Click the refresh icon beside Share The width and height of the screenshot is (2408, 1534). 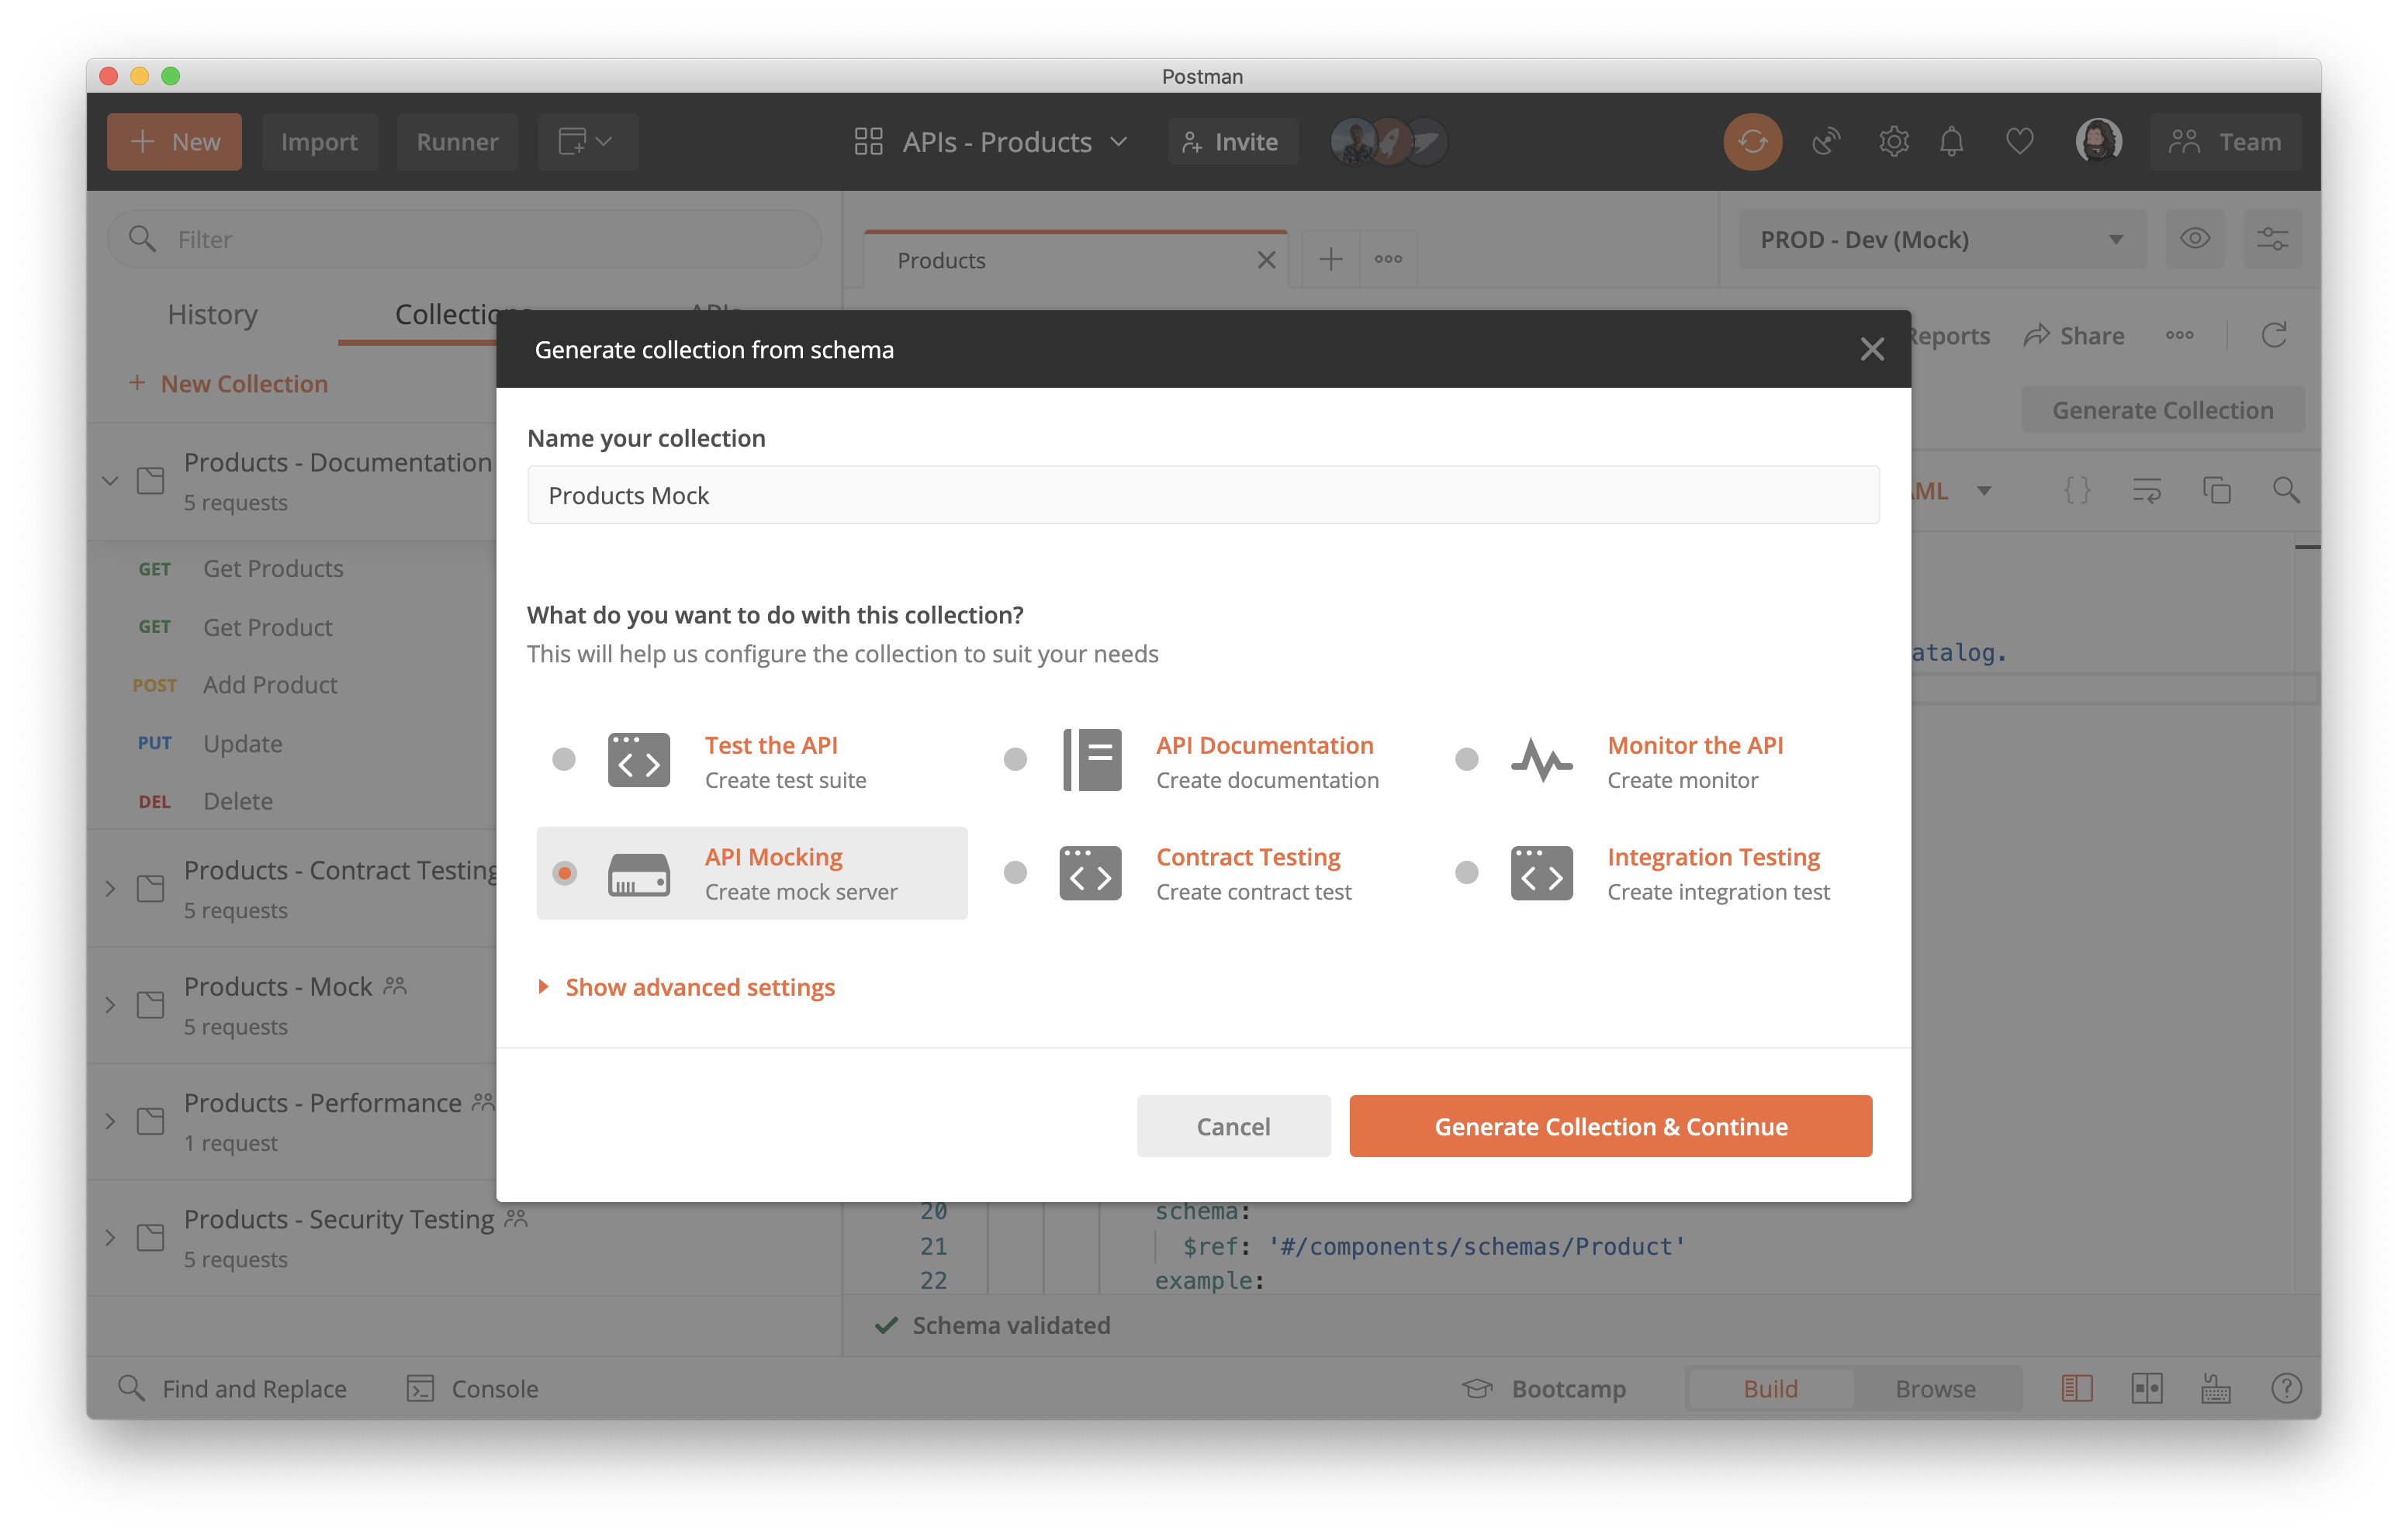coord(2273,335)
